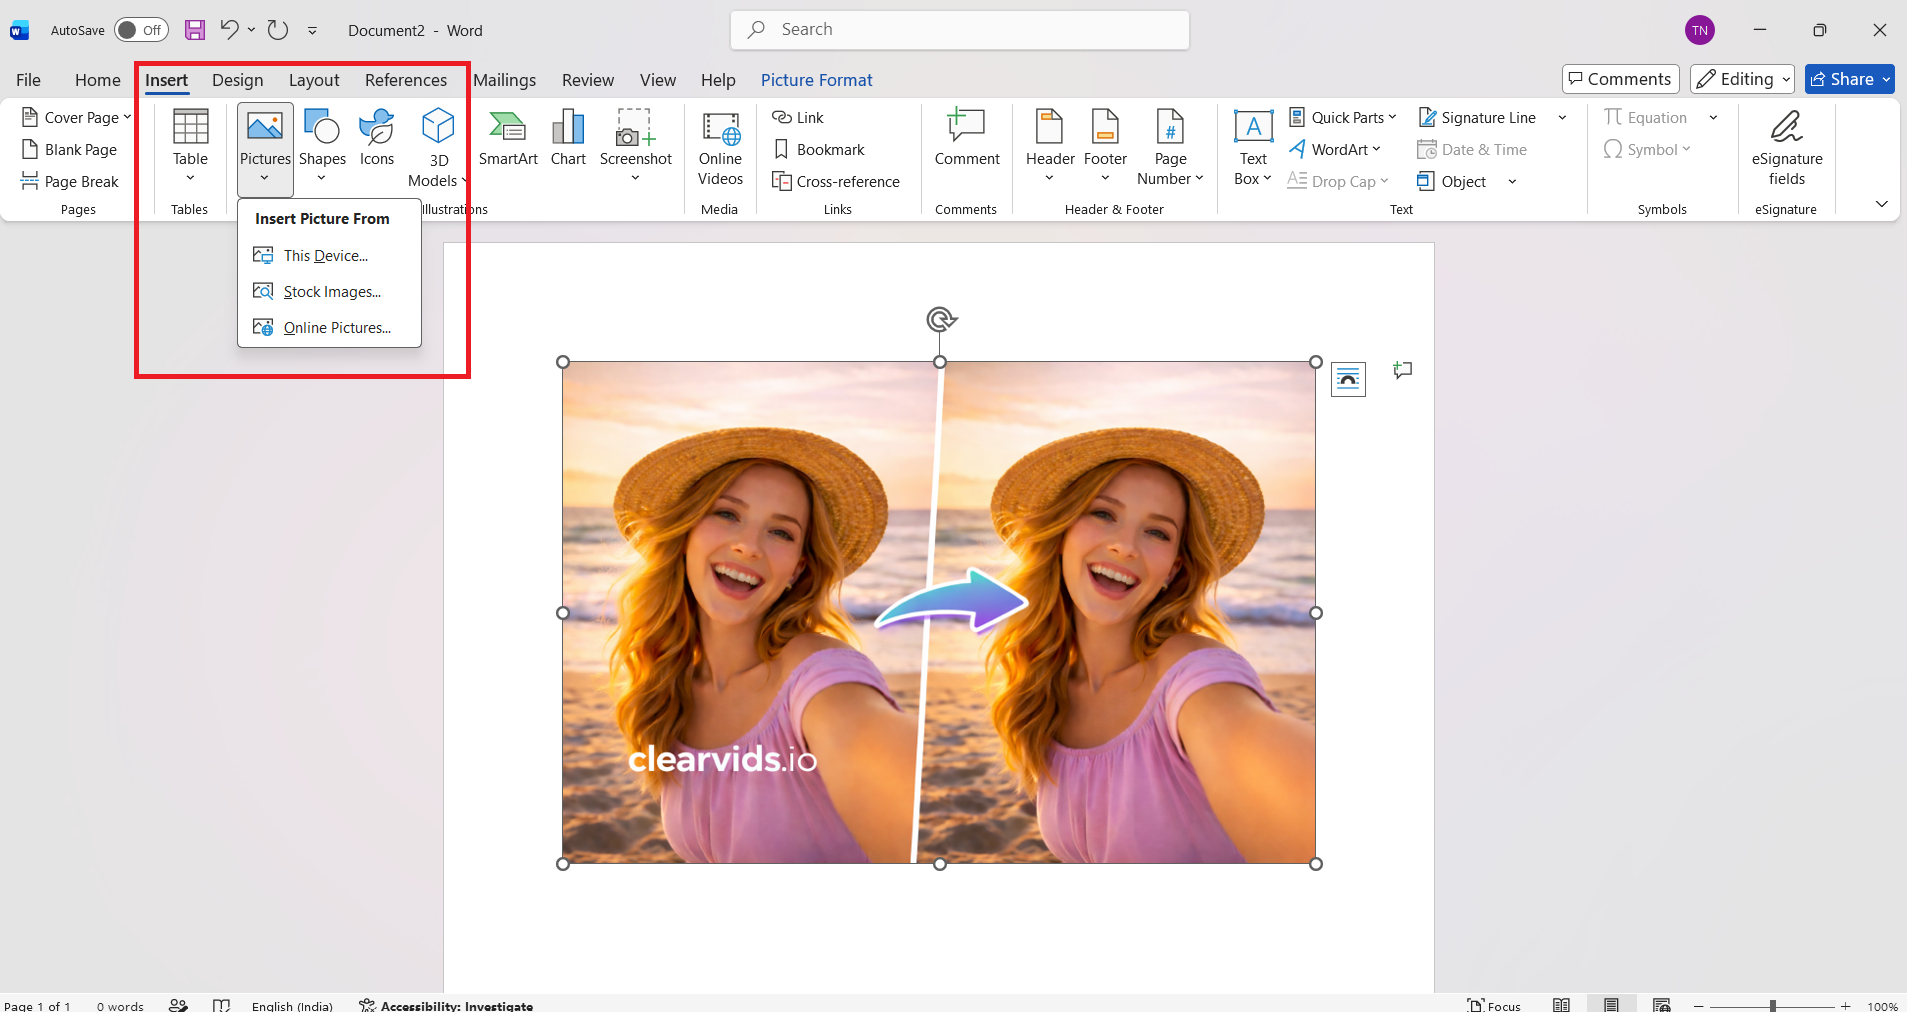Open the File menu

tap(28, 80)
